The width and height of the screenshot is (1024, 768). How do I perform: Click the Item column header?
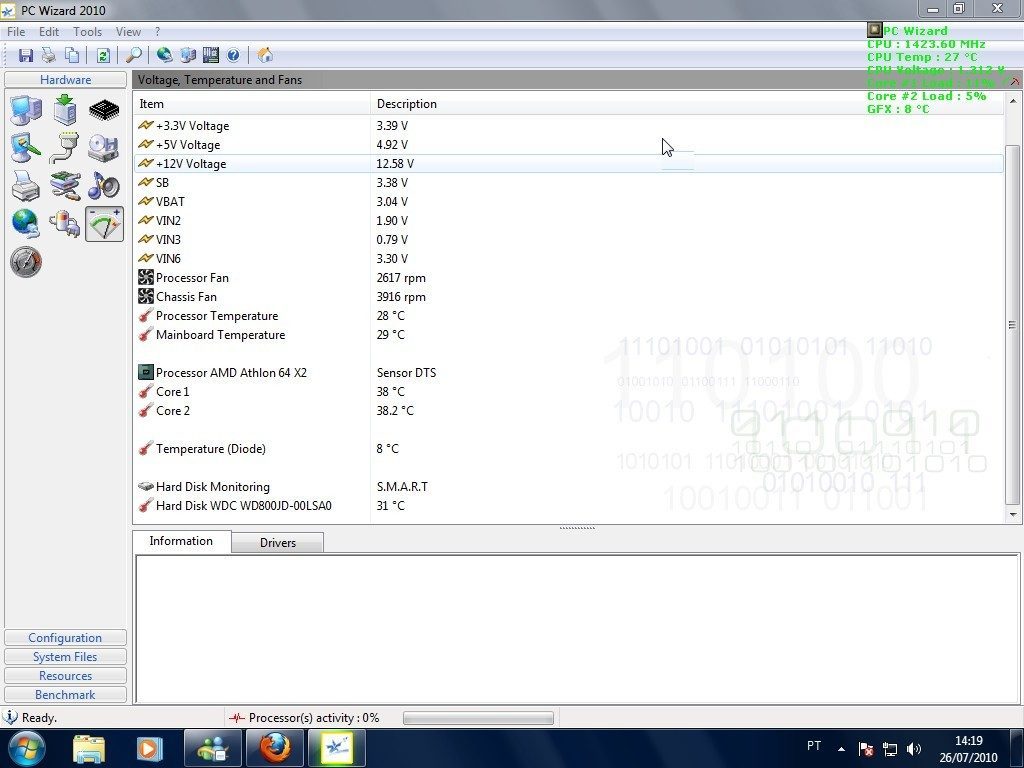pyautogui.click(x=252, y=104)
